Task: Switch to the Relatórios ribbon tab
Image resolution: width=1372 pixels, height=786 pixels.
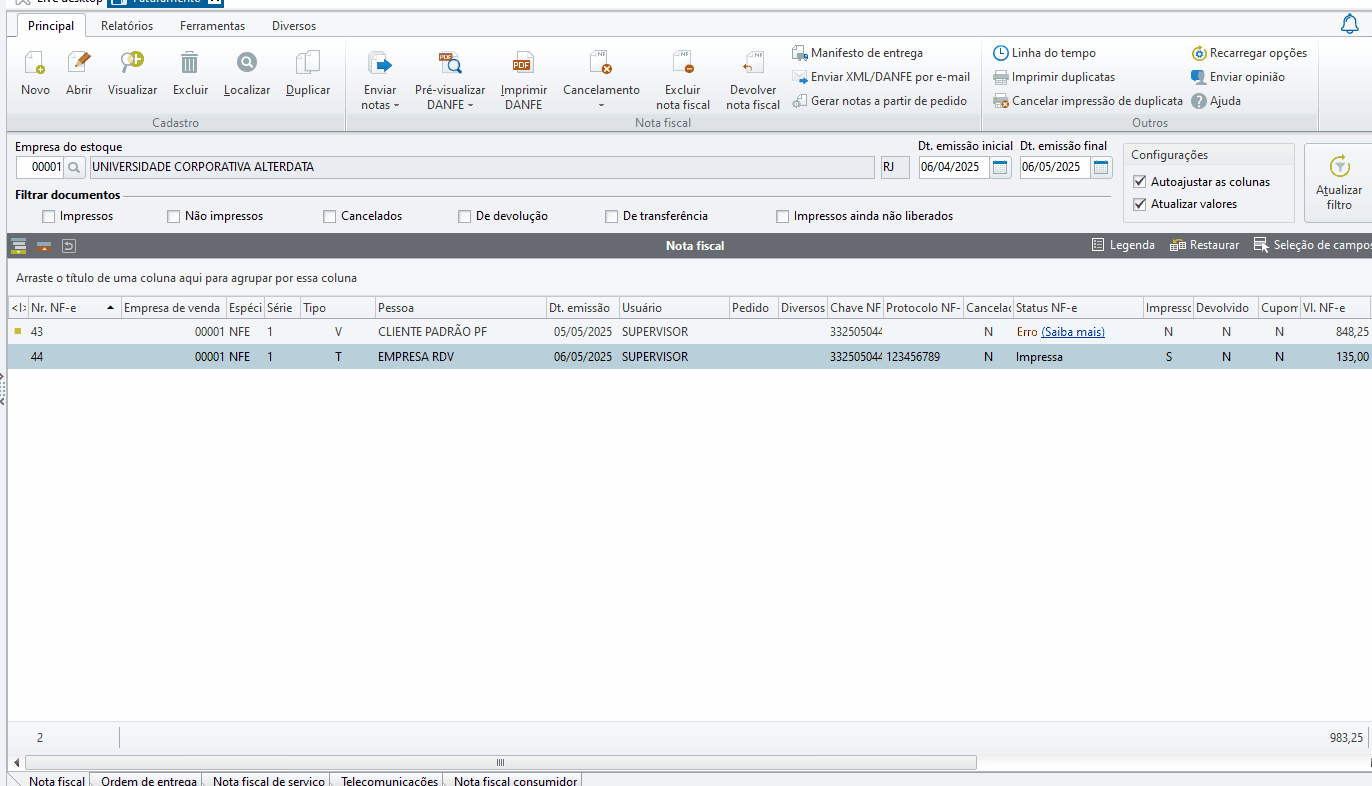Action: coord(127,26)
